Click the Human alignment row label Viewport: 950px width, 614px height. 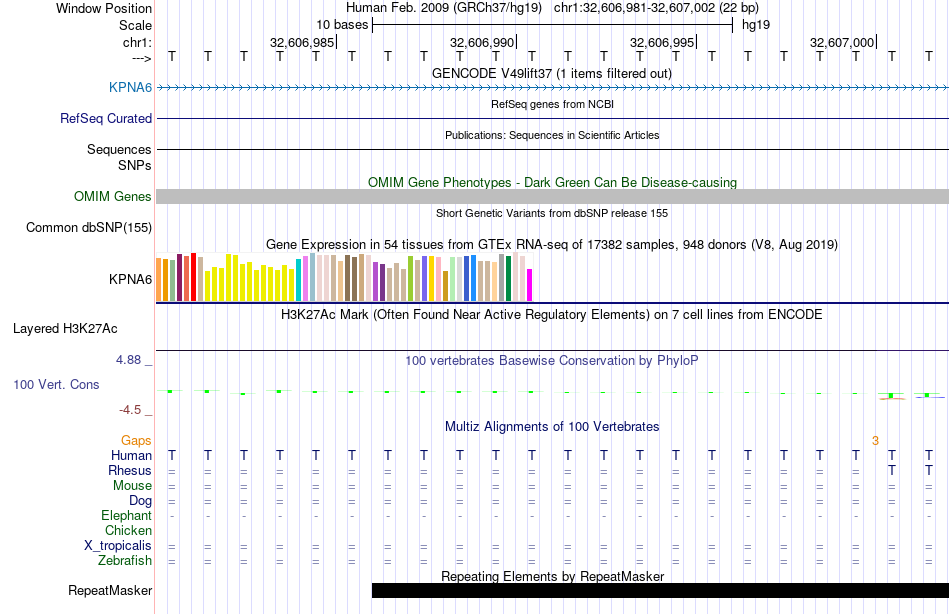pyautogui.click(x=131, y=455)
